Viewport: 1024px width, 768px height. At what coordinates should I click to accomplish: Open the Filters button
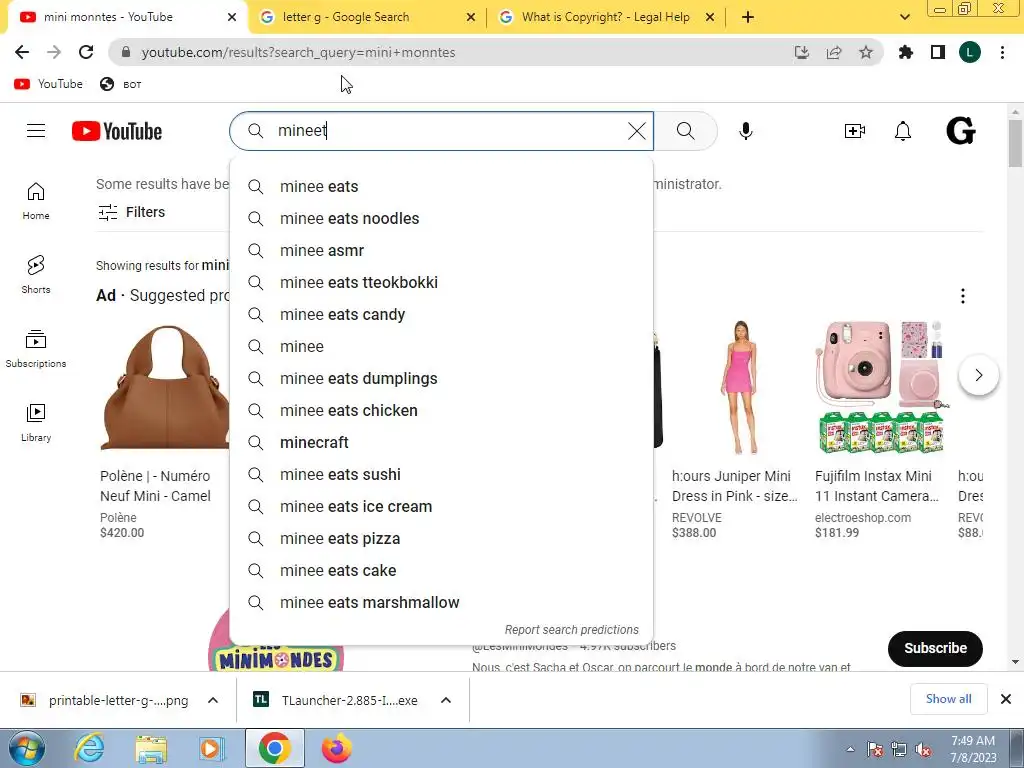tap(131, 212)
